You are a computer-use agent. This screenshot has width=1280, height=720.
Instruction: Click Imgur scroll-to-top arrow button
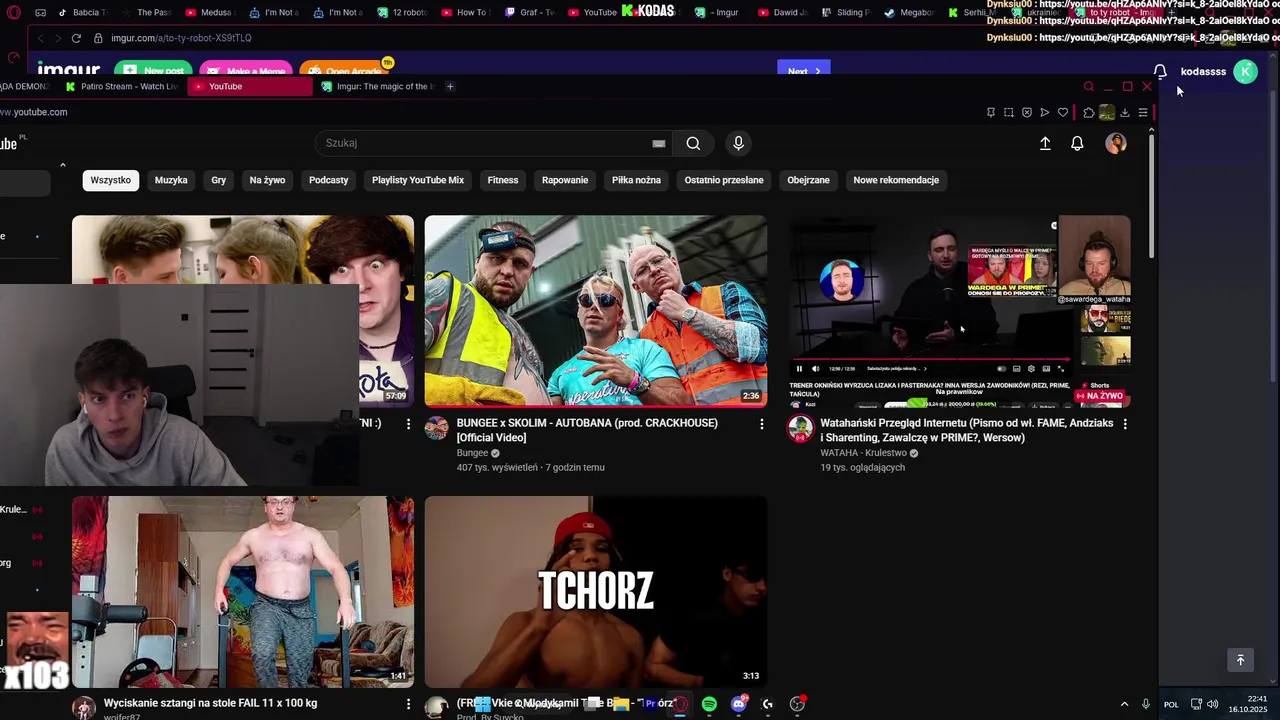pyautogui.click(x=1240, y=660)
